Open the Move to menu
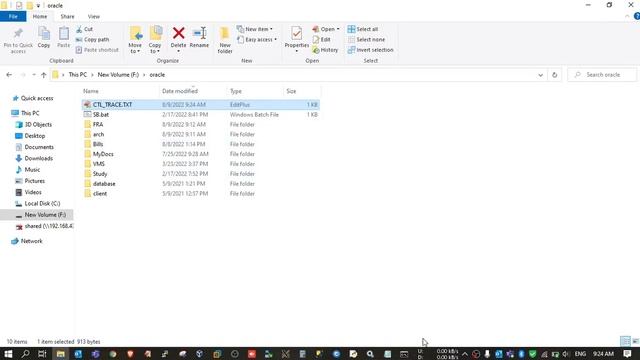 click(x=135, y=40)
